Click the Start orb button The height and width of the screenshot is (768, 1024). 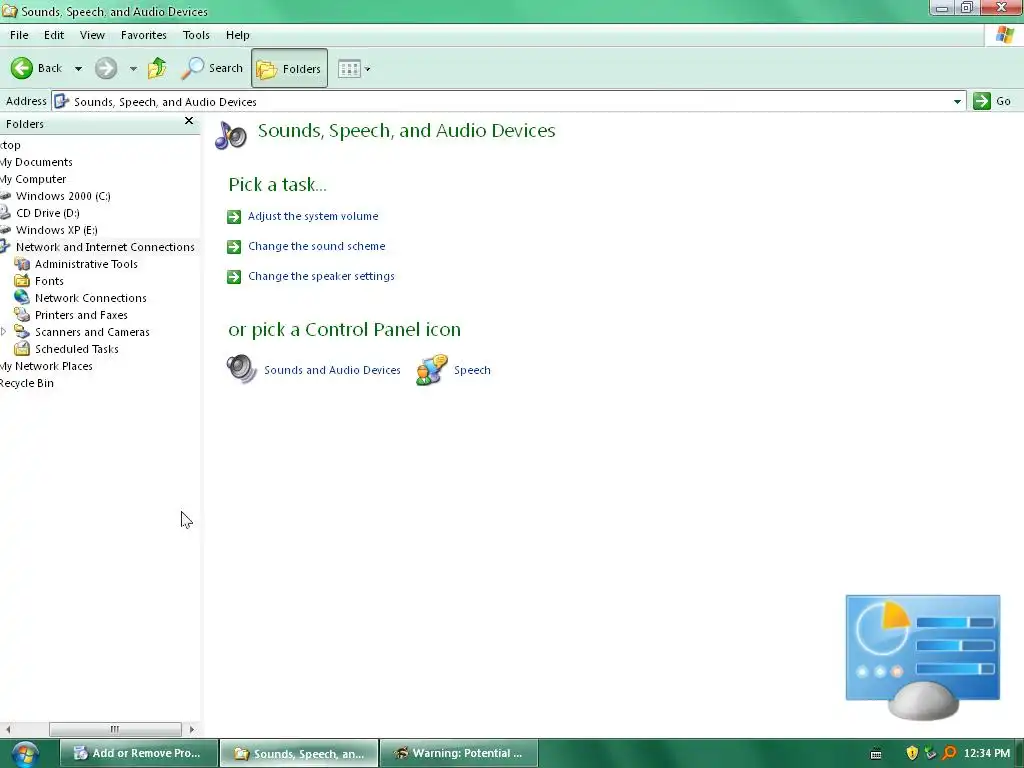click(x=24, y=754)
